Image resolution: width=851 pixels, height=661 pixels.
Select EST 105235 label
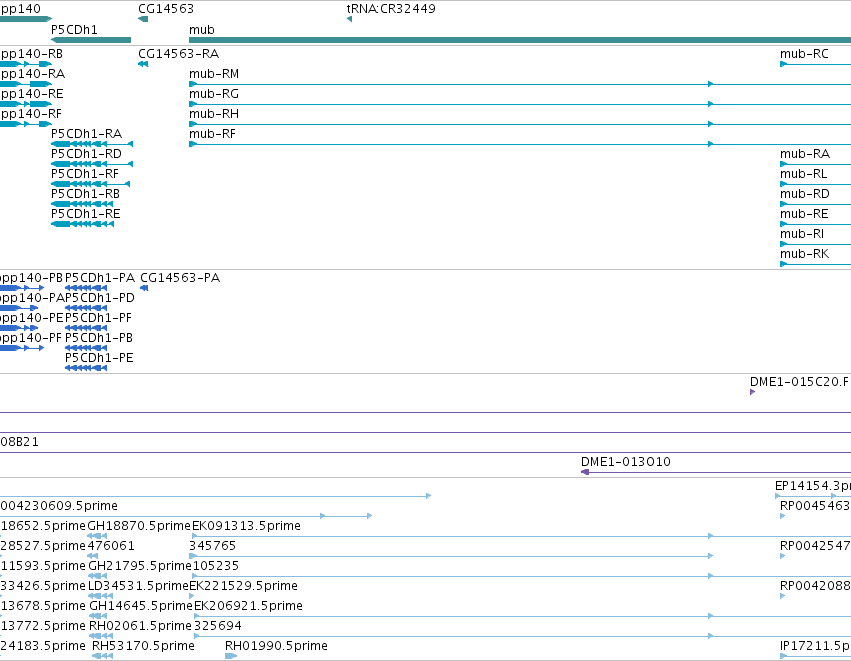[216, 566]
